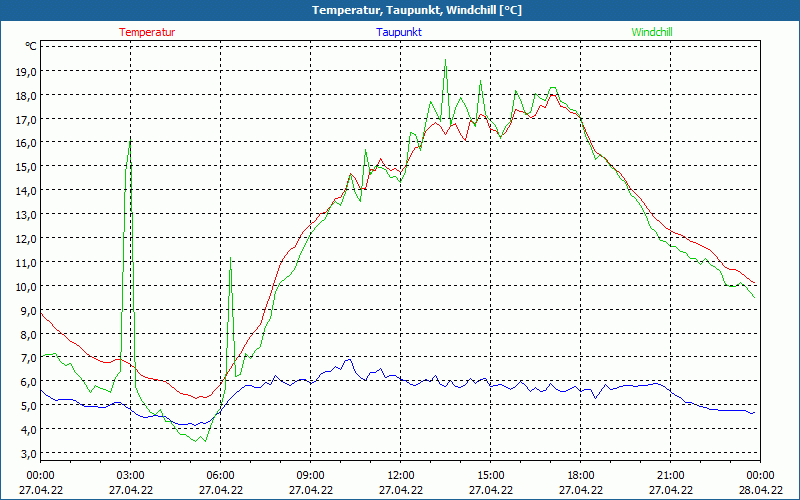
Task: Click the '21:00' time label
Action: coord(670,476)
